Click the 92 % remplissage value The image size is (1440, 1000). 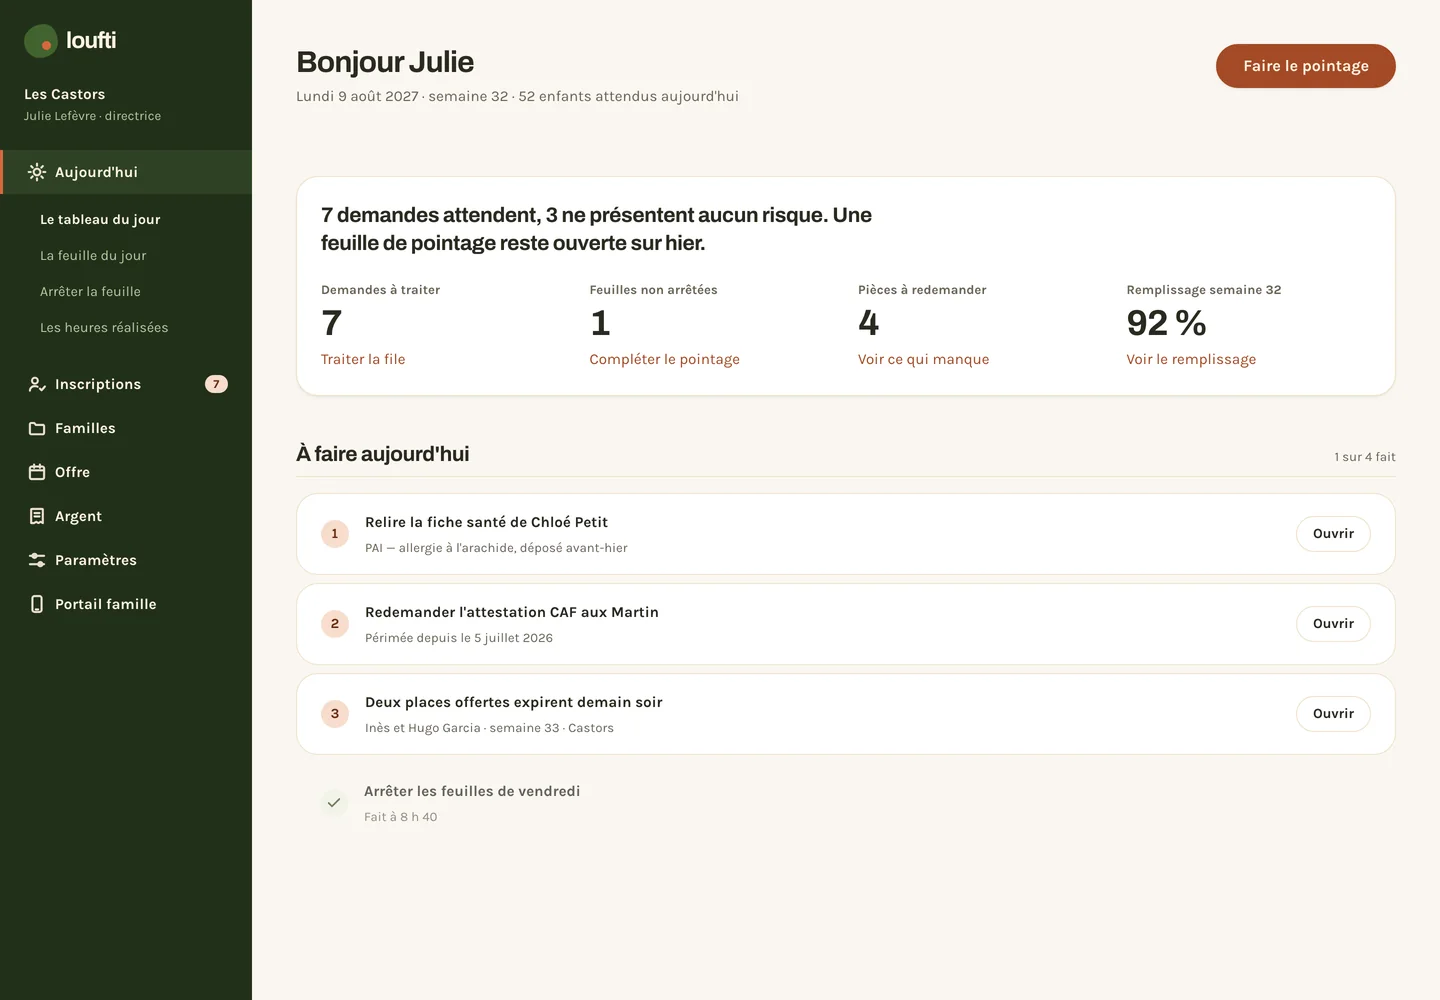coord(1166,323)
